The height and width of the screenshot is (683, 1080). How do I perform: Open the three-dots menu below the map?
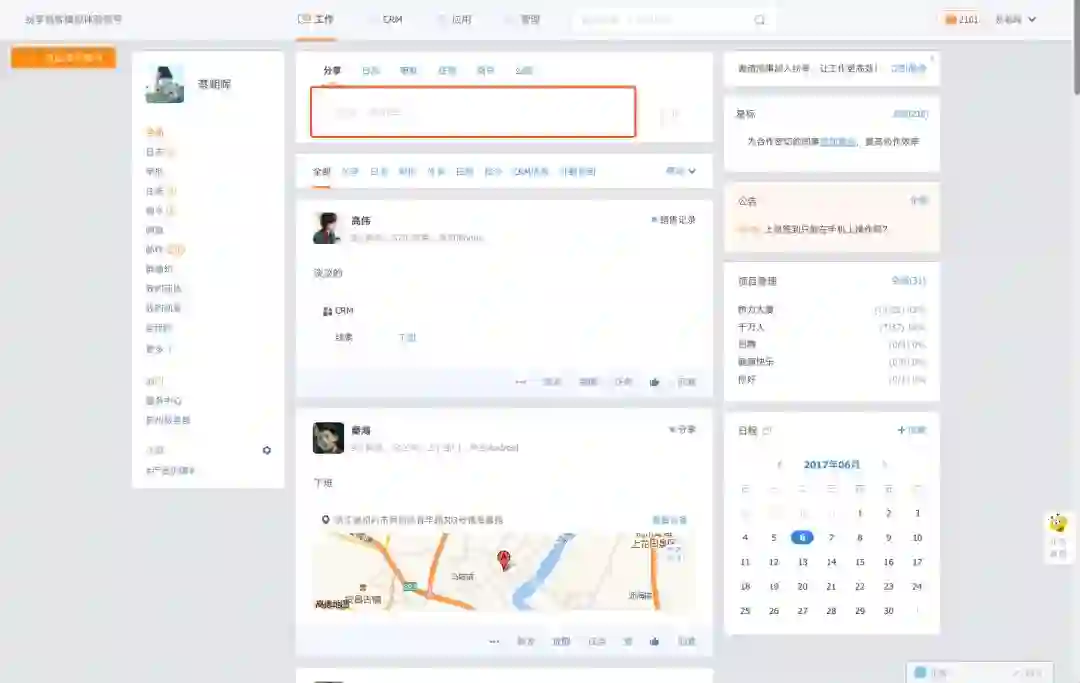(494, 642)
